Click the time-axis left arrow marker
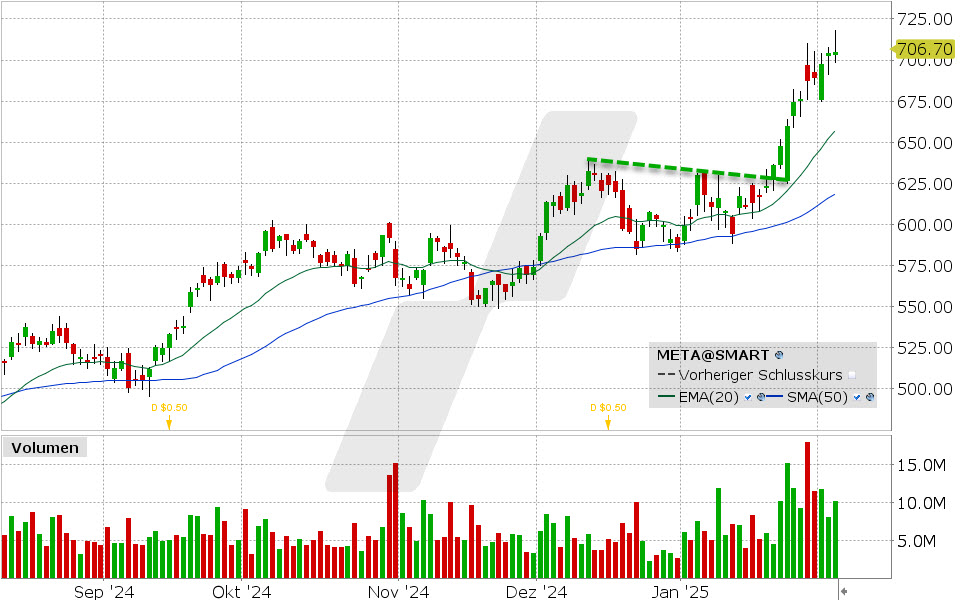This screenshot has height=600, width=960. pos(844,591)
